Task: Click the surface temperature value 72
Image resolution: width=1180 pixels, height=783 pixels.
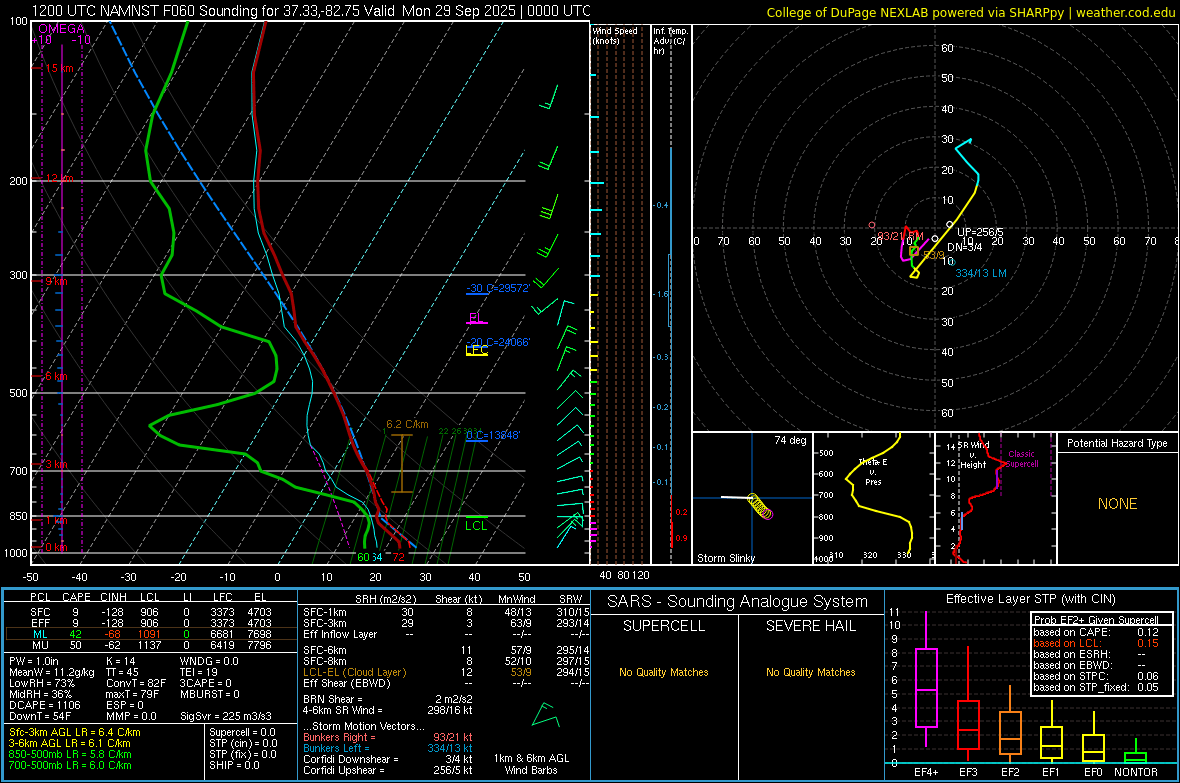Action: point(398,557)
